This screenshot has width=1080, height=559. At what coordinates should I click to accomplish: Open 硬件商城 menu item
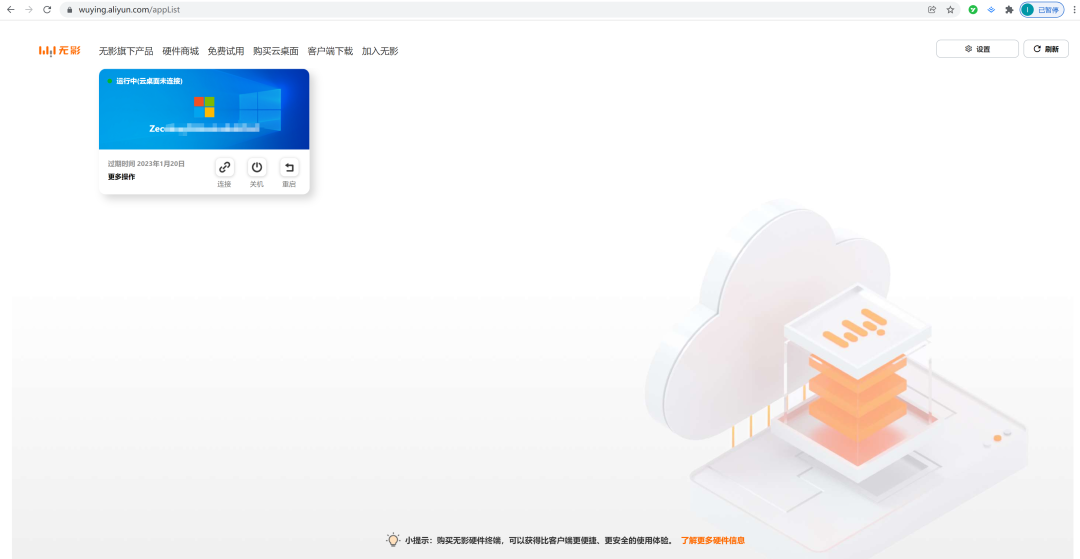click(180, 51)
